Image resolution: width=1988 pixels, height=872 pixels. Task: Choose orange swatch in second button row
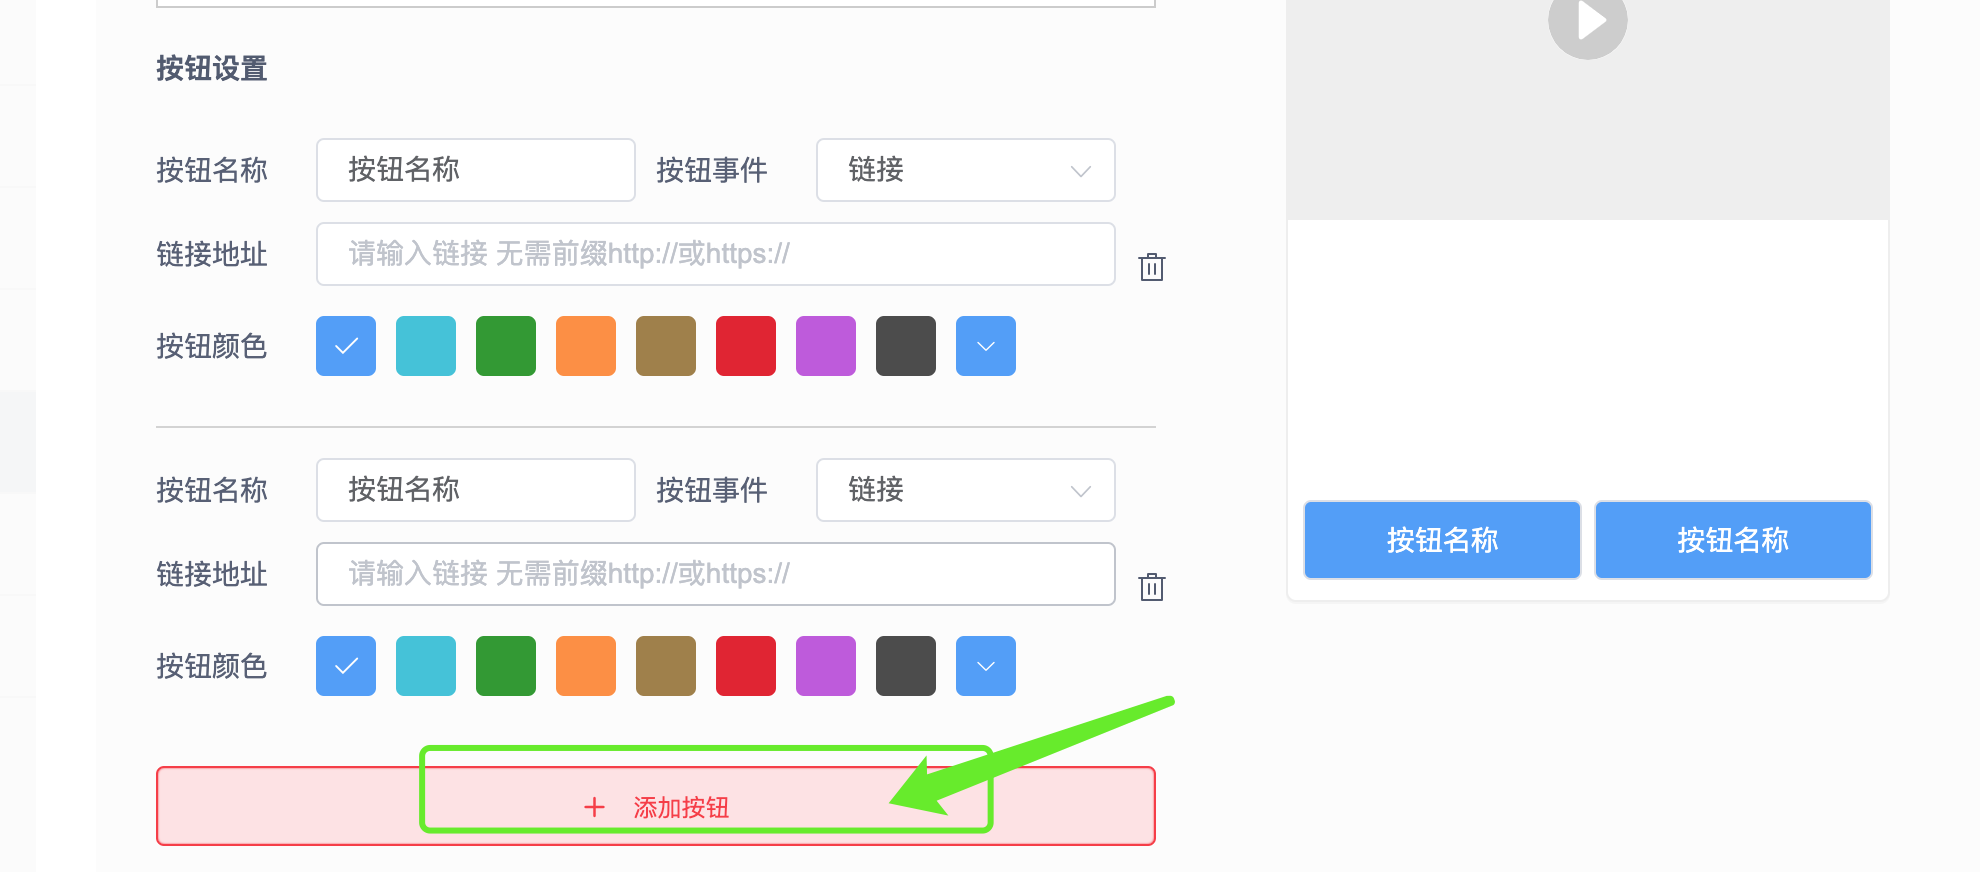(586, 666)
